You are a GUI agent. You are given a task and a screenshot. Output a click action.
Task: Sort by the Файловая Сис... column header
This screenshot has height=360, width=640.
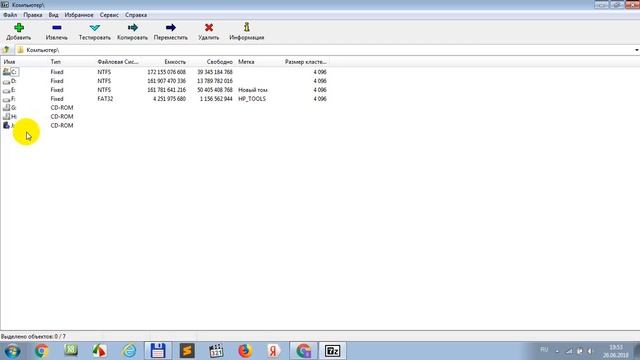click(x=118, y=62)
